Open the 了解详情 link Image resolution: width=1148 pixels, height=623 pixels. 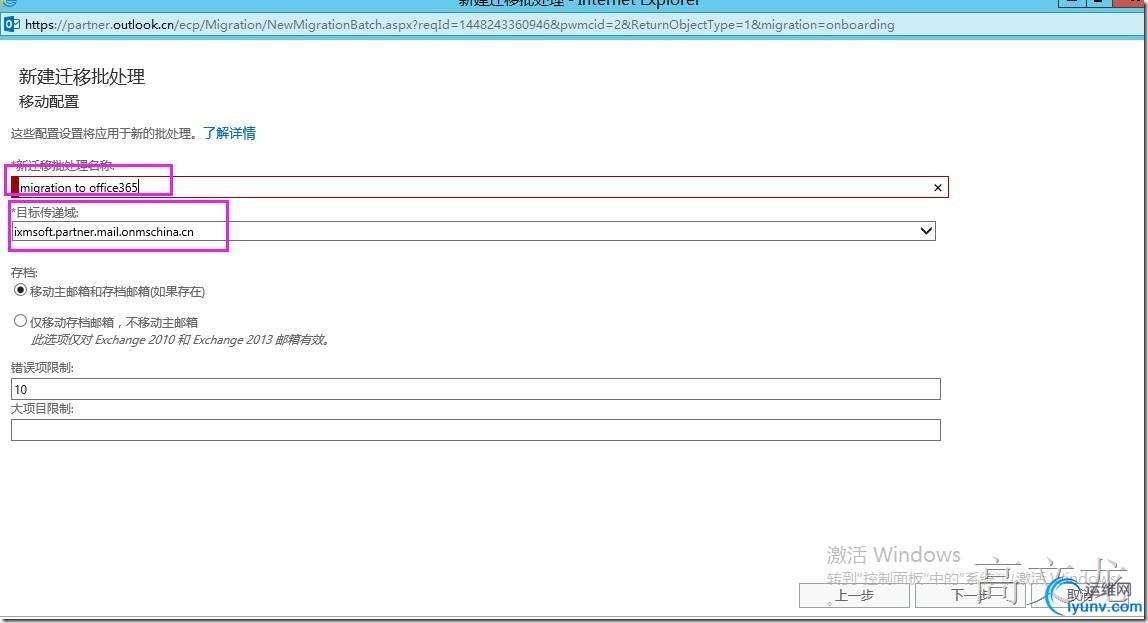click(x=229, y=133)
